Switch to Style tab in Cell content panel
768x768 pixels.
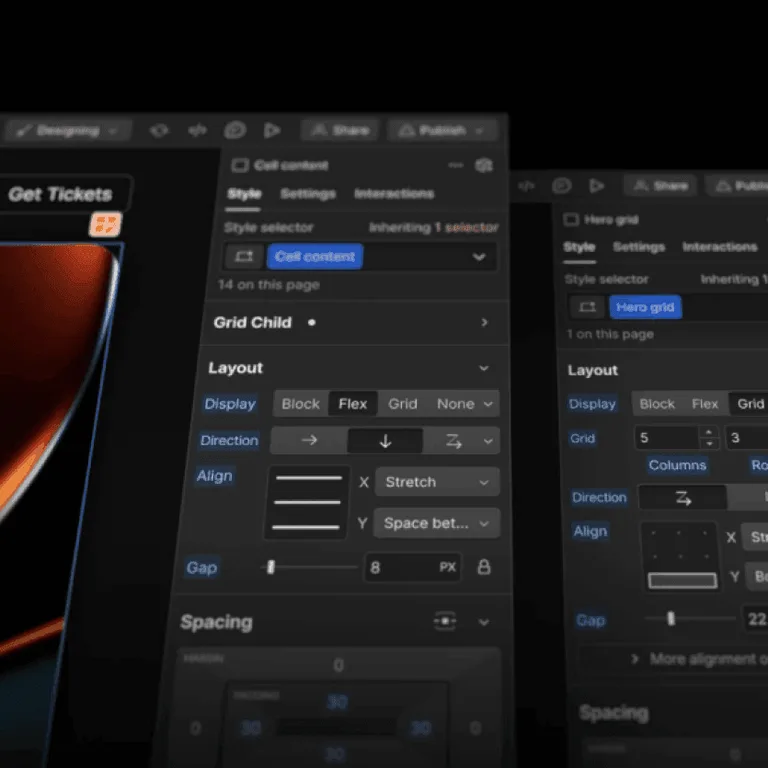tap(244, 194)
